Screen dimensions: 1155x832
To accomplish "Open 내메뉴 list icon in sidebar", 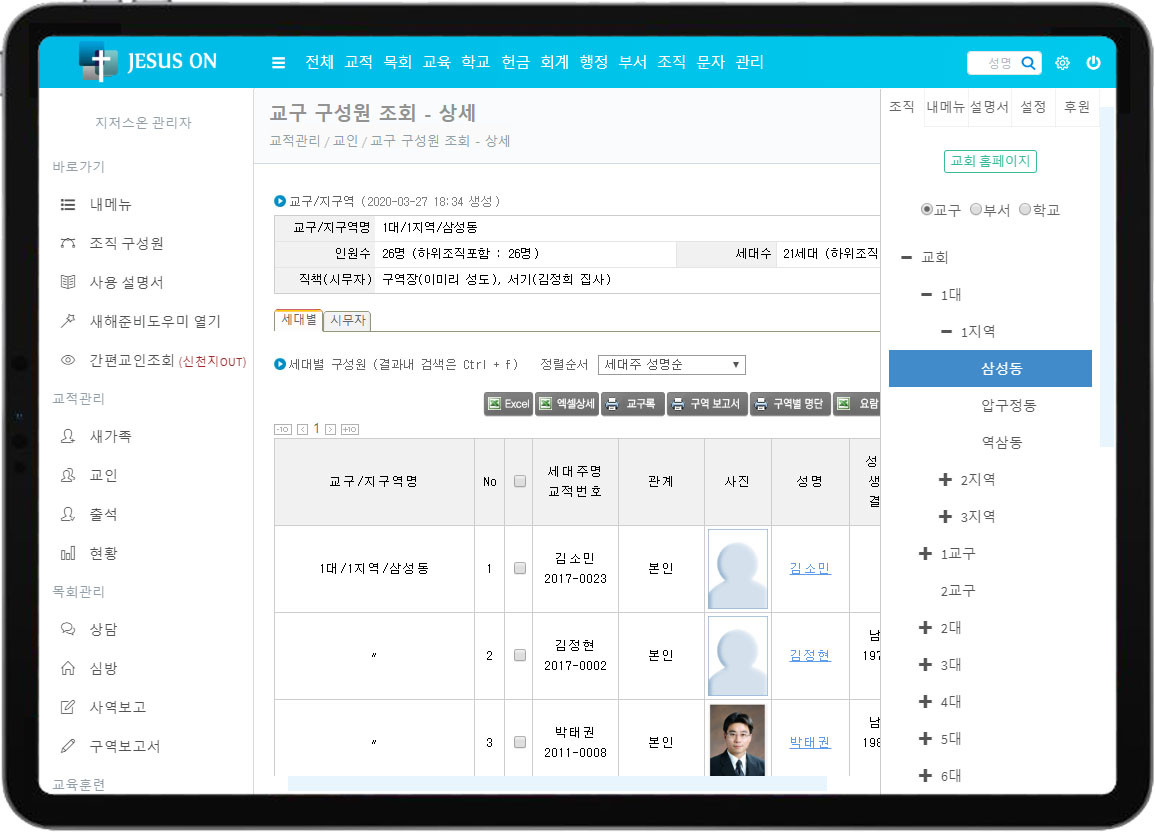I will pos(68,204).
